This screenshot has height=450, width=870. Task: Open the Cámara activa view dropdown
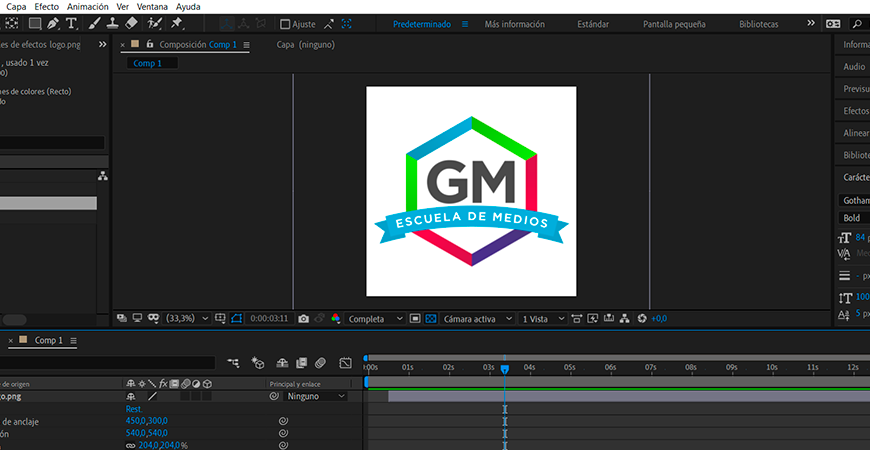click(477, 319)
